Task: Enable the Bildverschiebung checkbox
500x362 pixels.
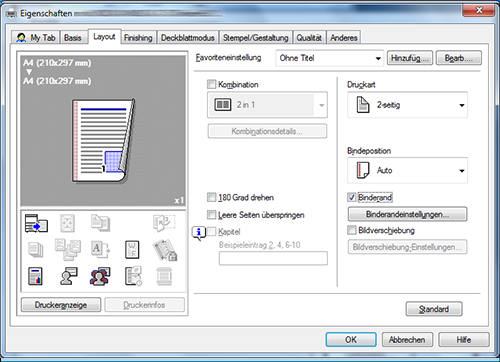Action: pos(352,230)
